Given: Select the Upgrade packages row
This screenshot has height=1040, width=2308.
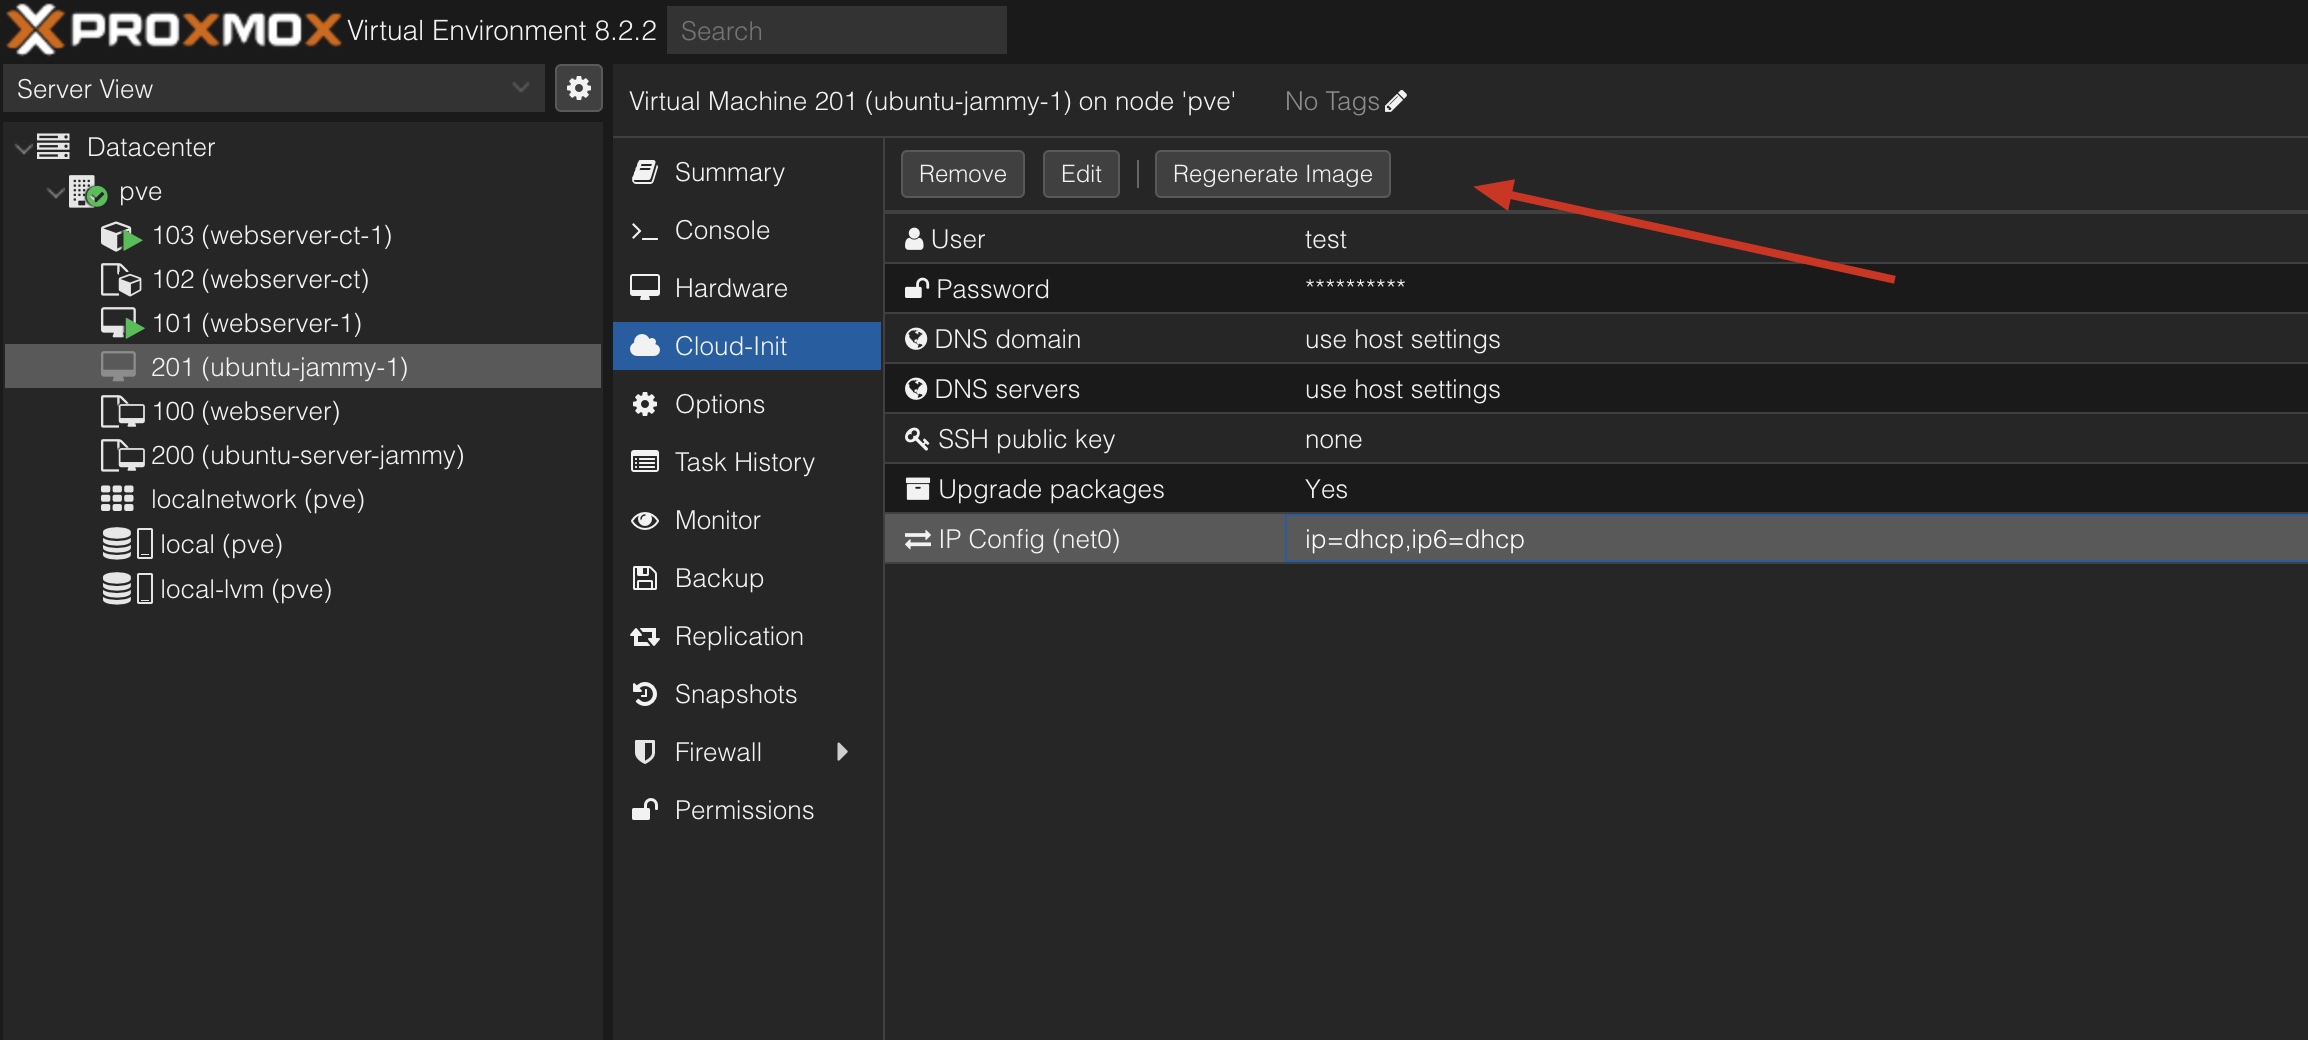Looking at the screenshot, I should (1596, 489).
